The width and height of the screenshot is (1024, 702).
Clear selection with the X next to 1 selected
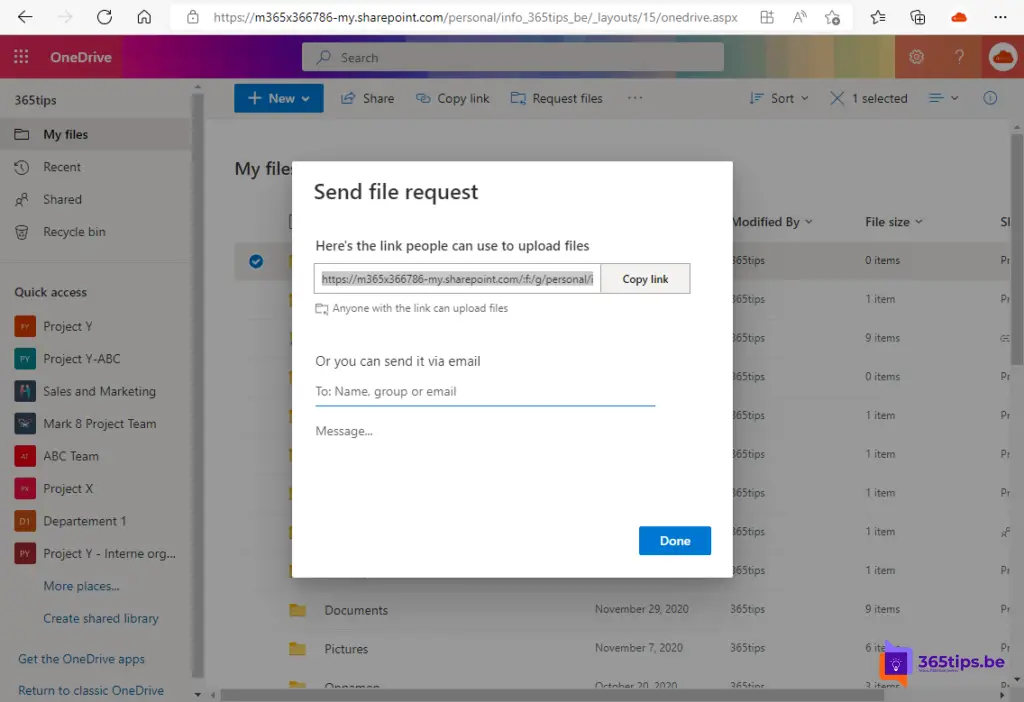(837, 98)
